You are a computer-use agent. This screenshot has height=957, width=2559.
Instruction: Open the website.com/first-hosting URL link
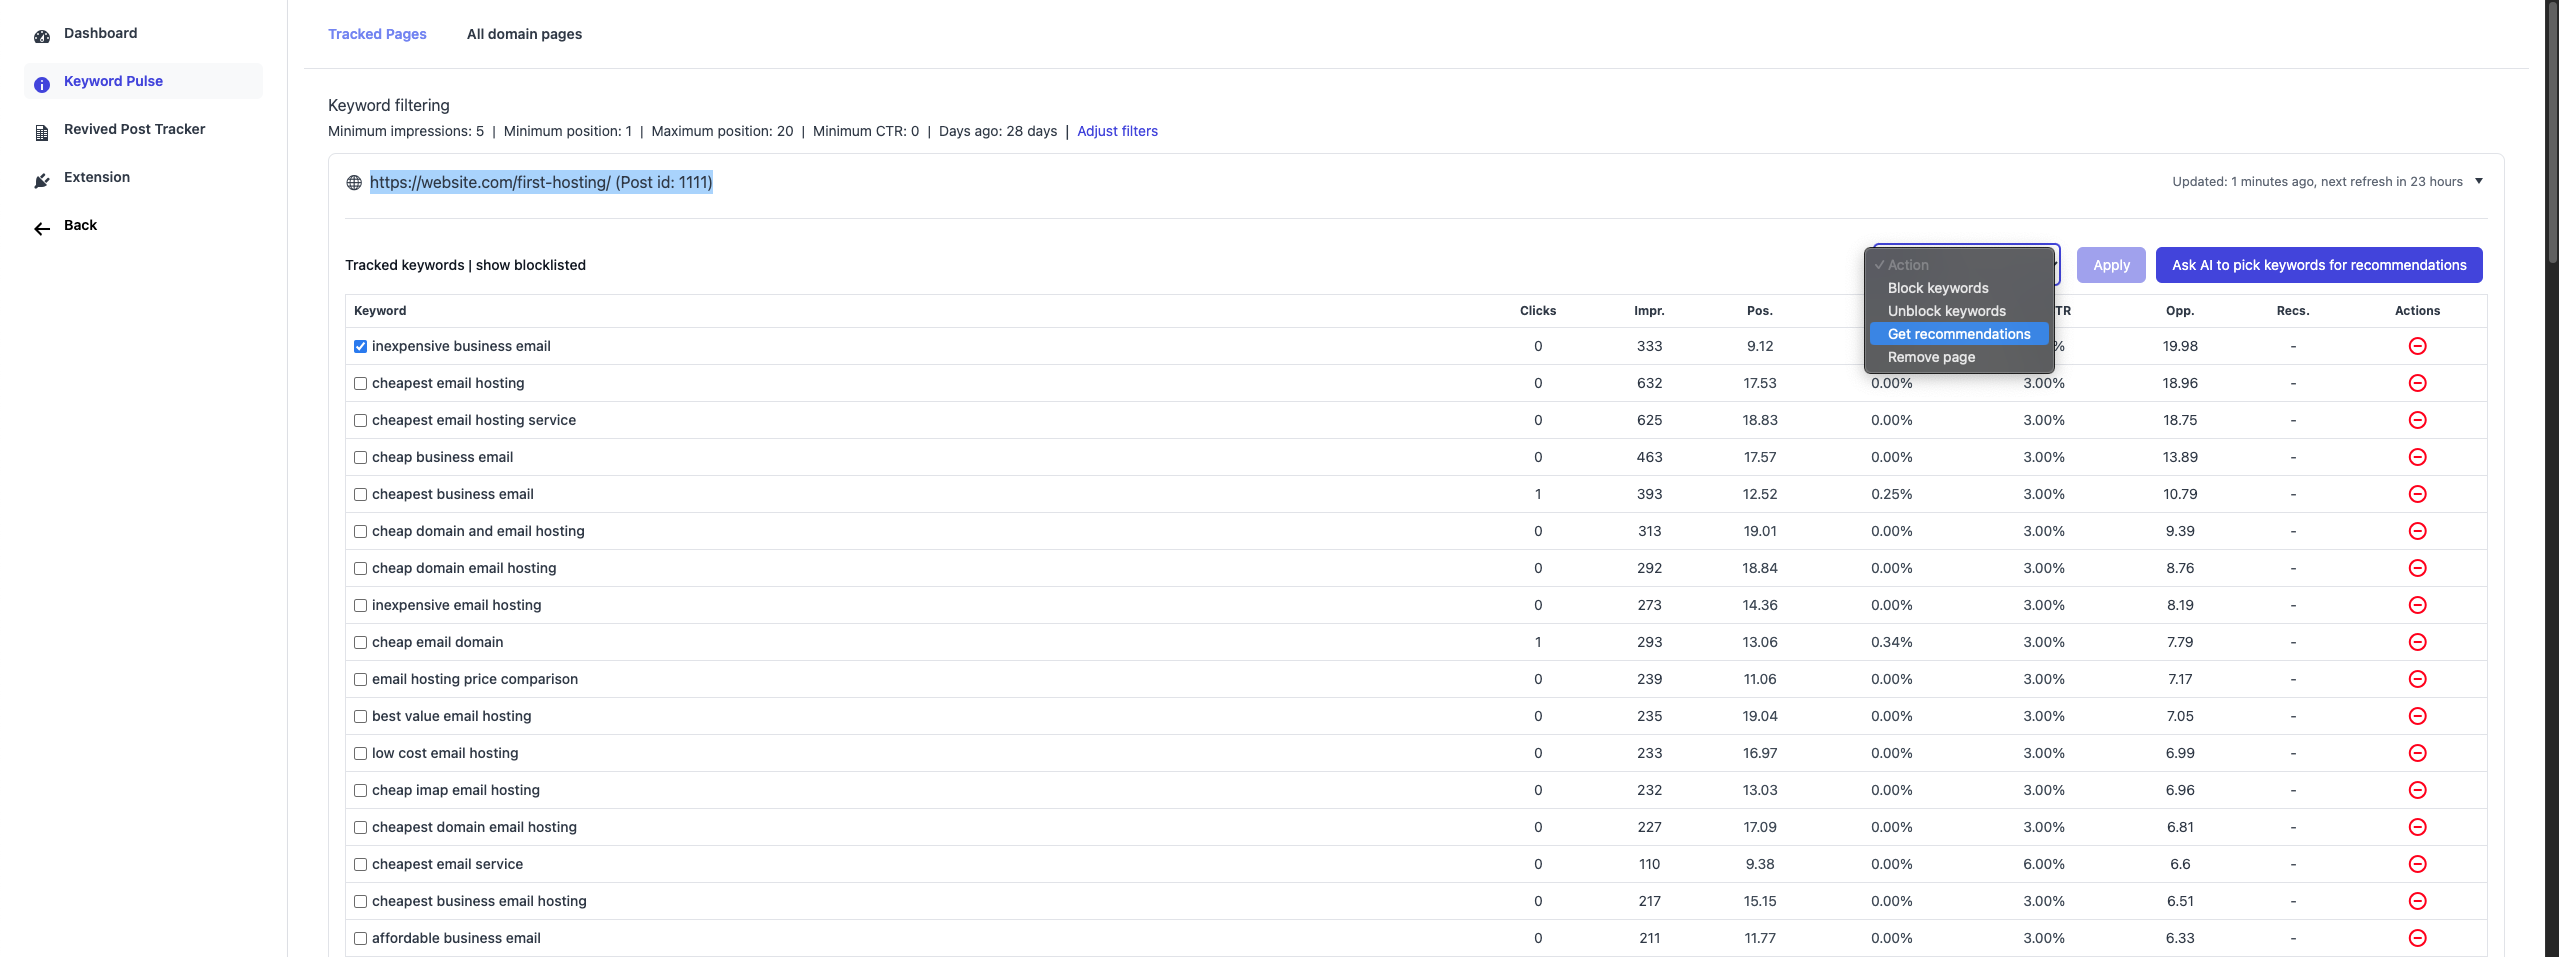541,182
